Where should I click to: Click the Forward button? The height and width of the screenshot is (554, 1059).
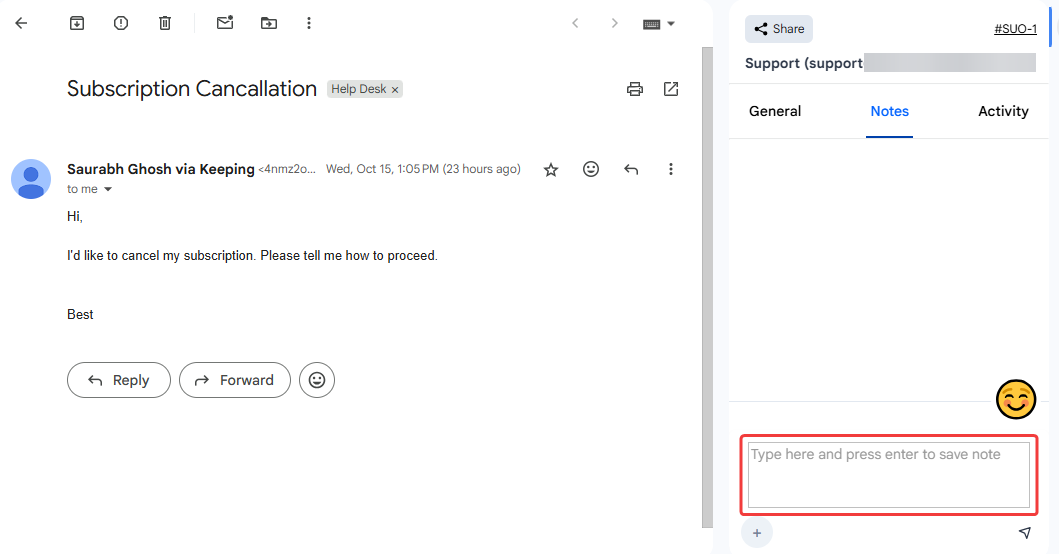pos(235,380)
